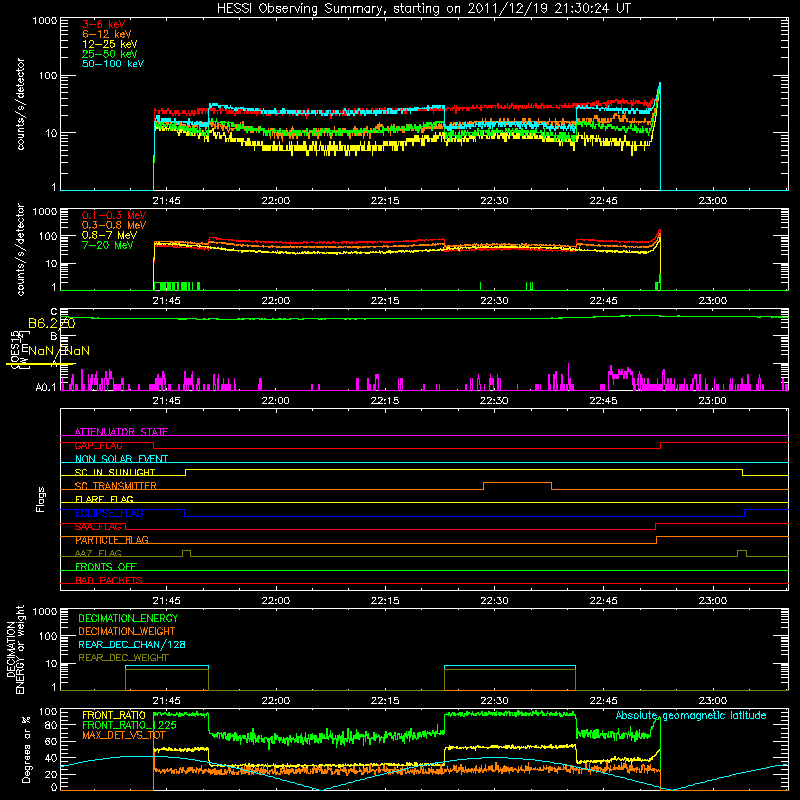Select the SAA_FLAG label

pos(98,527)
